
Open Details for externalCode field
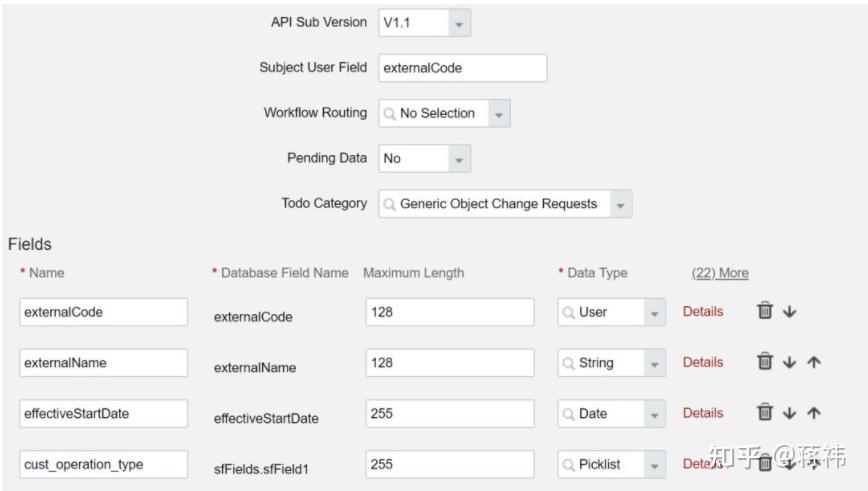pyautogui.click(x=703, y=311)
